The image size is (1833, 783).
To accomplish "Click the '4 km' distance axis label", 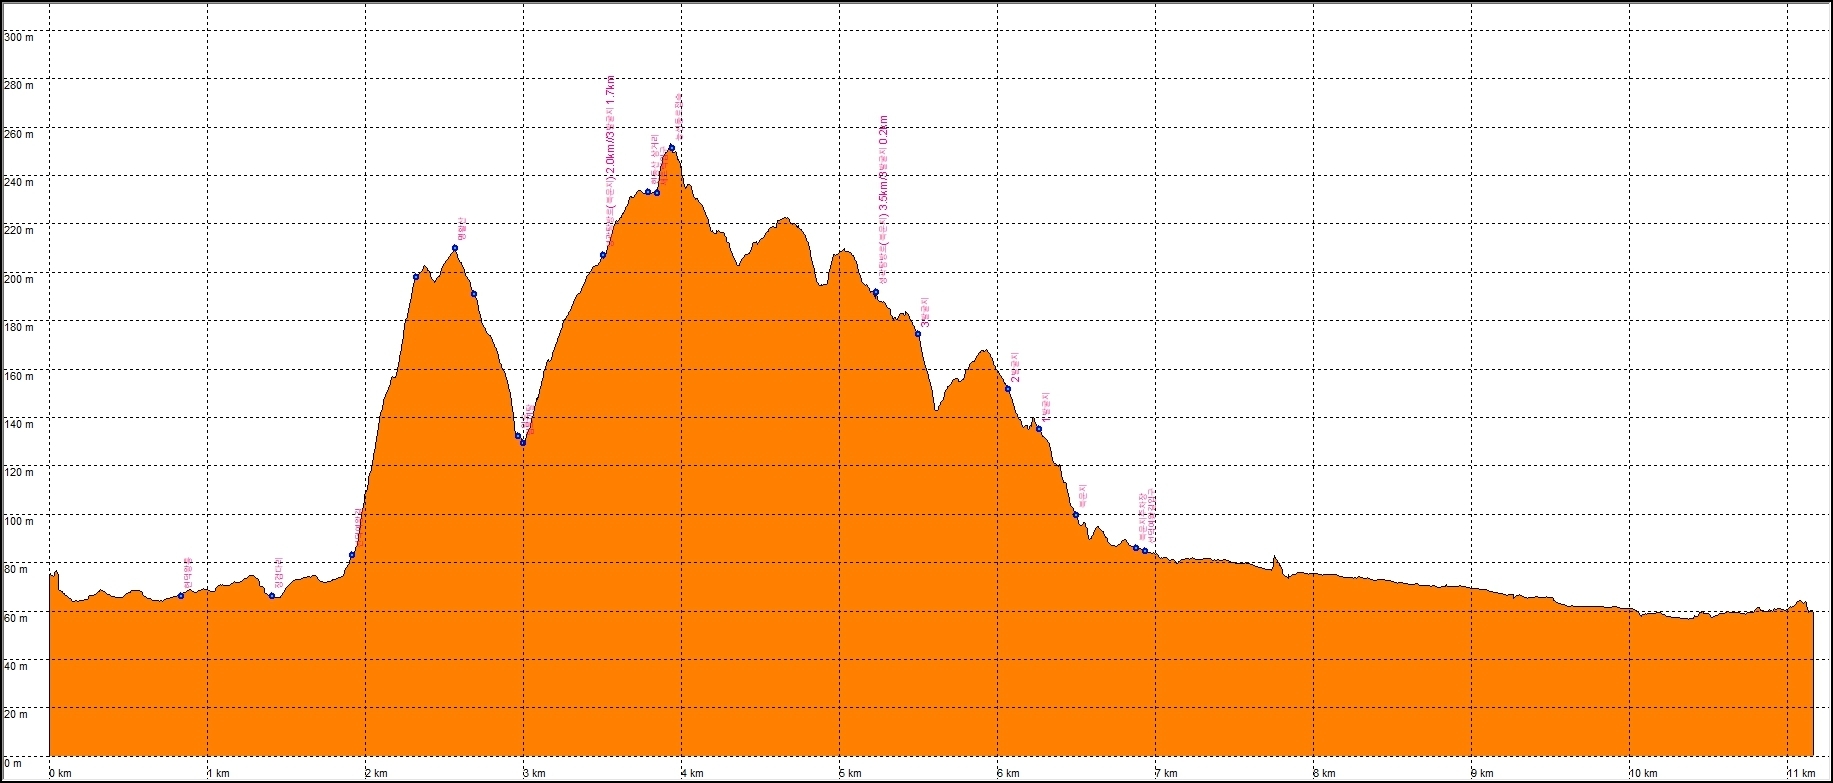I will [x=694, y=773].
